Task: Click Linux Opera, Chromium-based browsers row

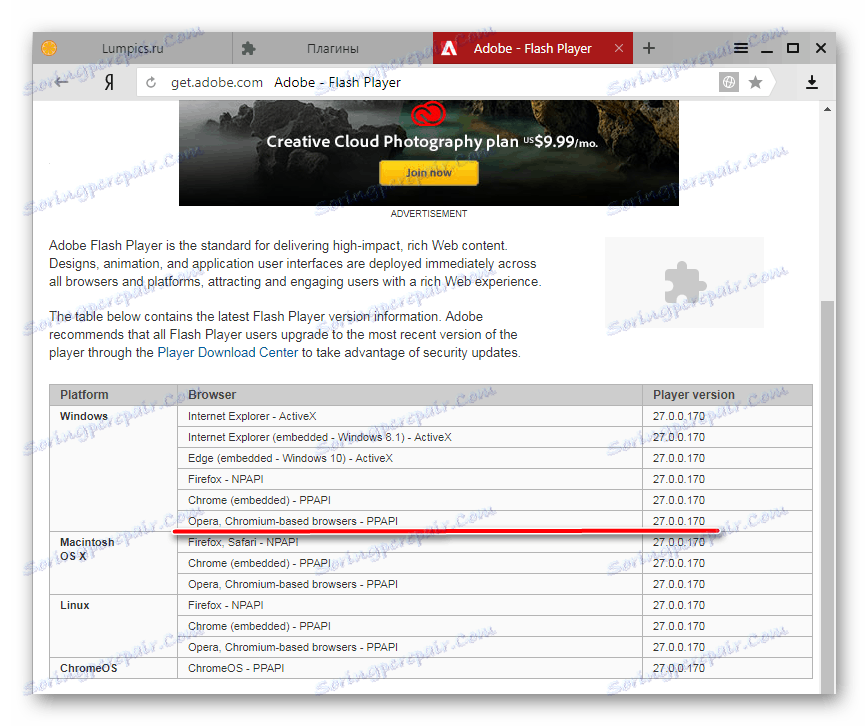Action: click(x=410, y=647)
